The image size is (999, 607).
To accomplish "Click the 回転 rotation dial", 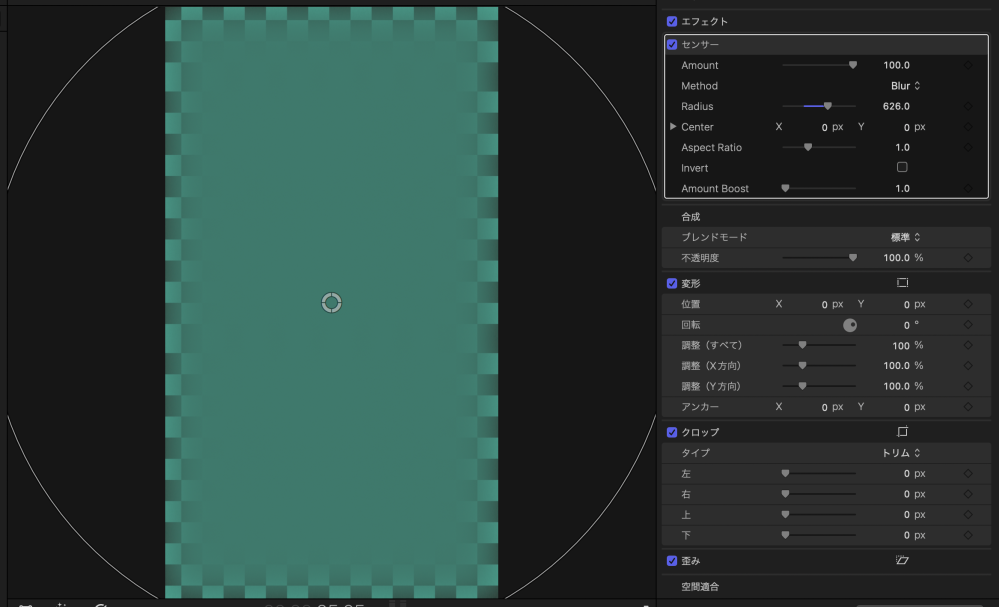I will (x=850, y=325).
